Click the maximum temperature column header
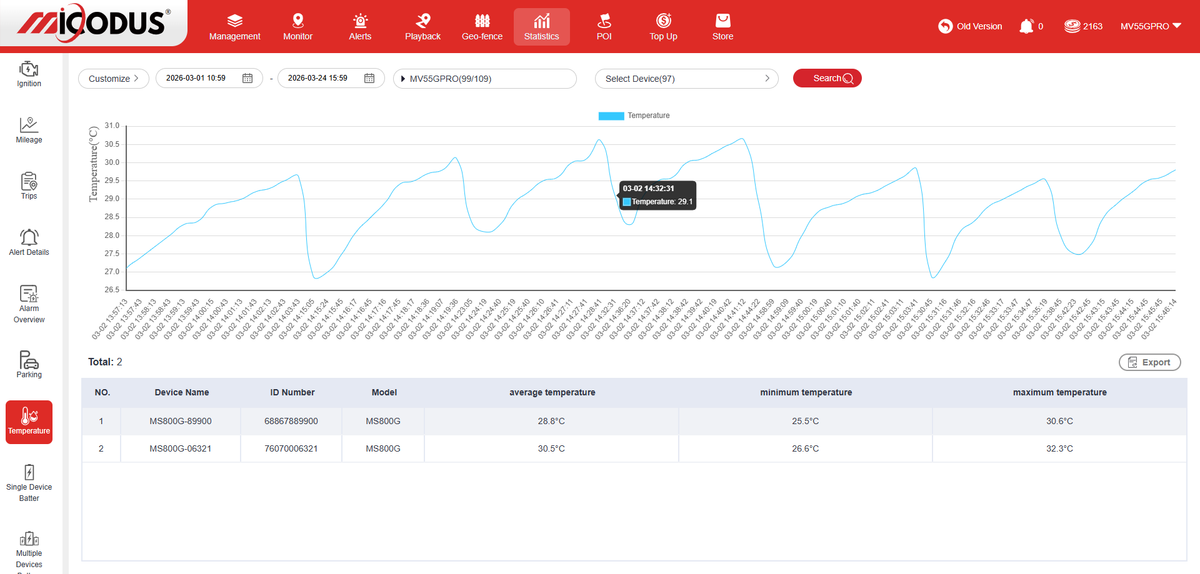This screenshot has width=1200, height=574. click(1059, 392)
